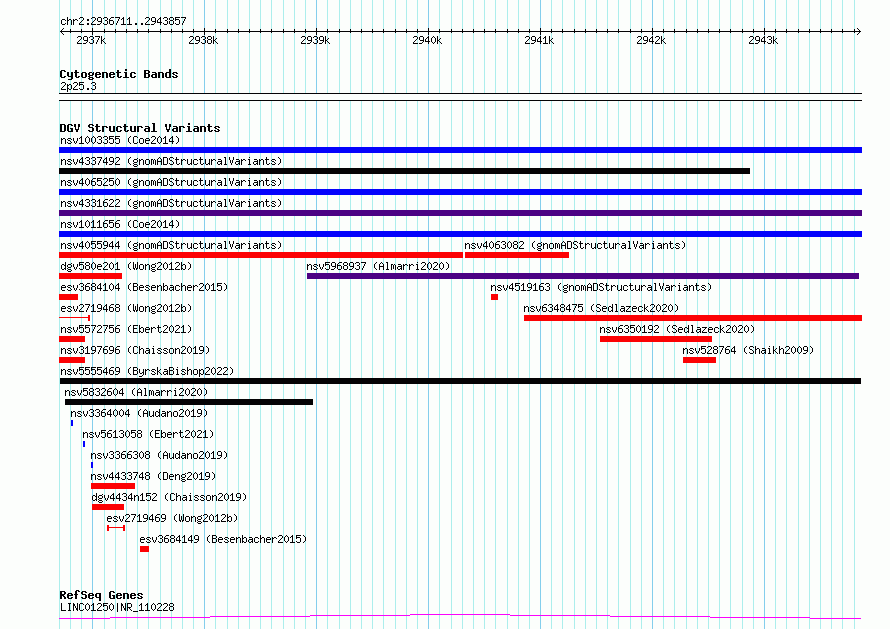
Task: Open LINC01250|NR_110228 gene label
Action: 117,607
